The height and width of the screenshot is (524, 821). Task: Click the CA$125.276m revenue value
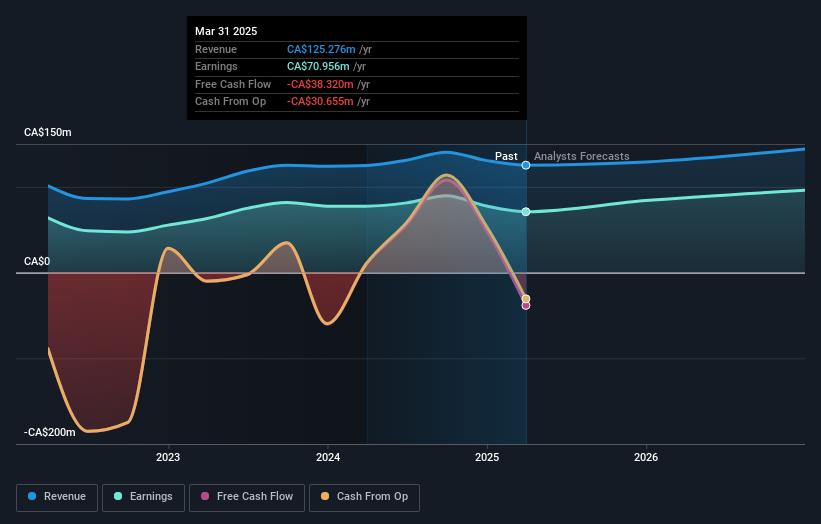click(321, 49)
